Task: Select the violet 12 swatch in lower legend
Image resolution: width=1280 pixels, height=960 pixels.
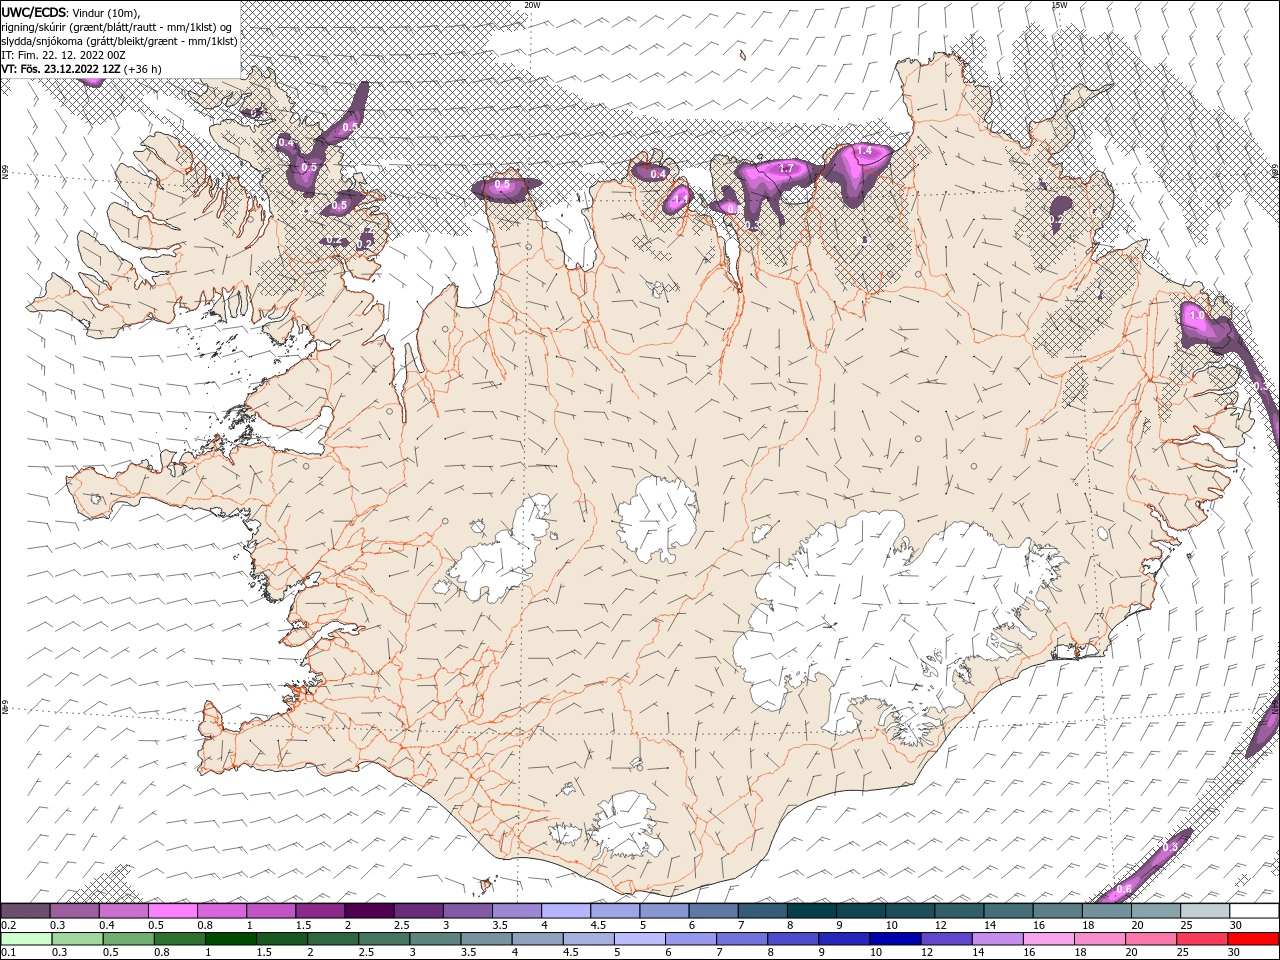Action: tap(945, 939)
